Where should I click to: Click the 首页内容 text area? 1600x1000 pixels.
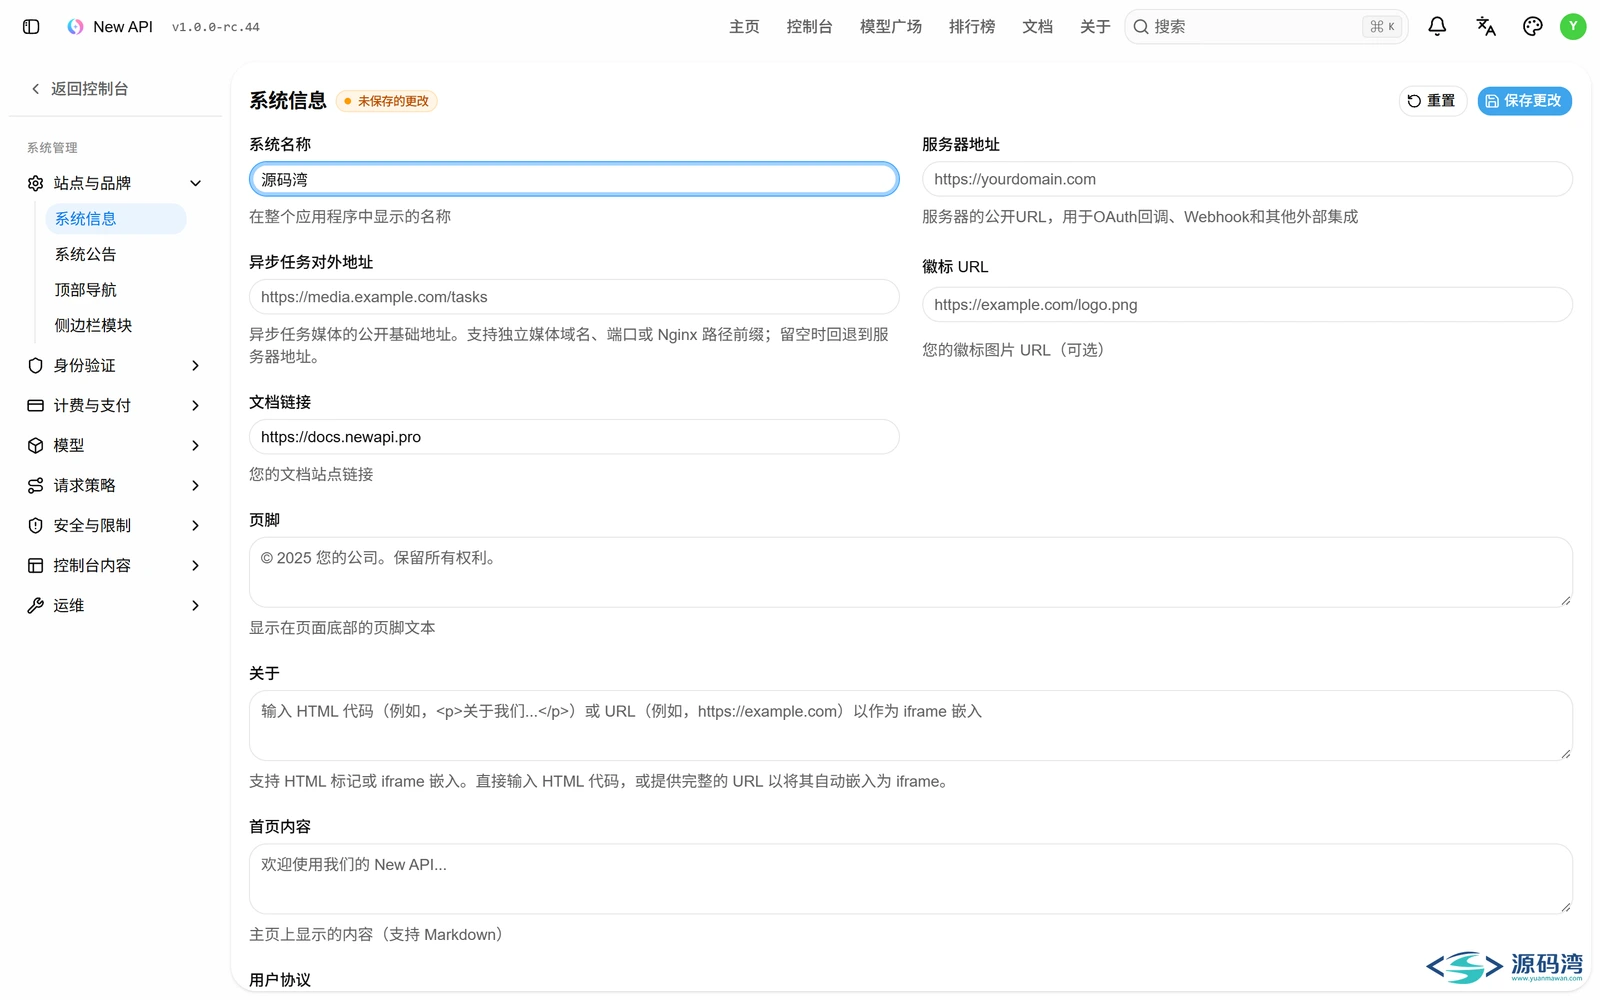[911, 879]
